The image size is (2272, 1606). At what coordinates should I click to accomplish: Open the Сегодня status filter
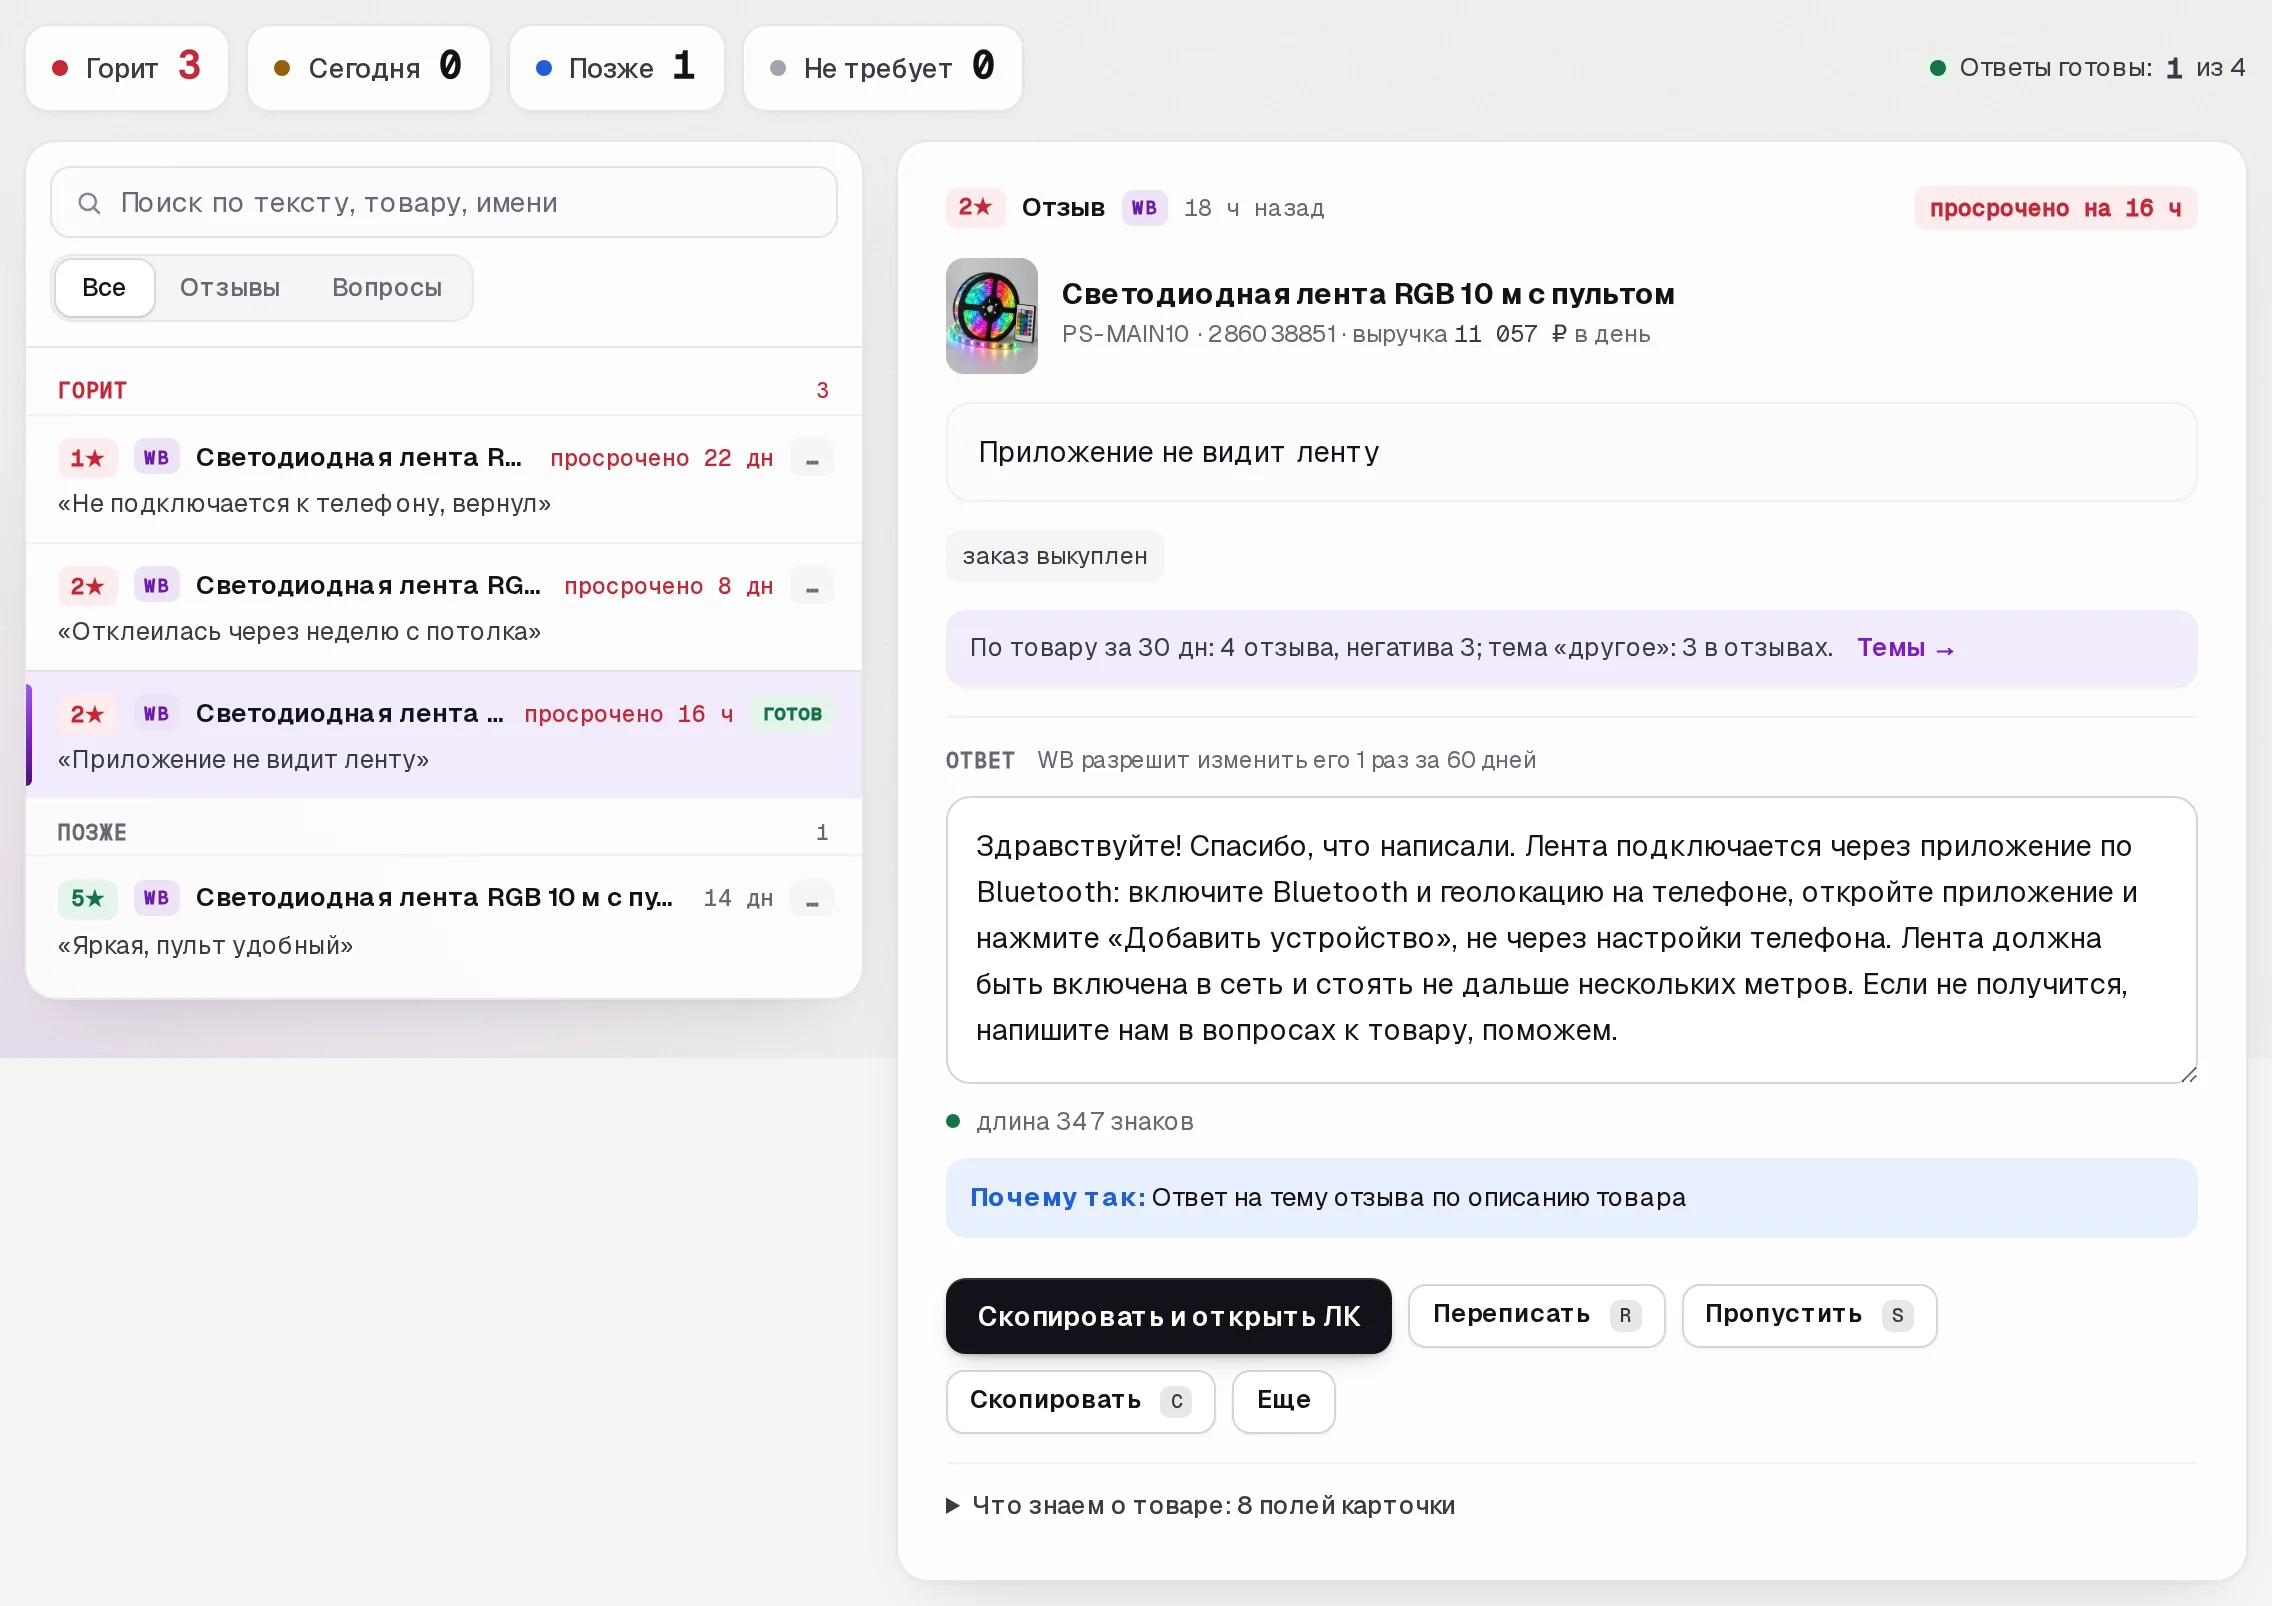[x=369, y=68]
